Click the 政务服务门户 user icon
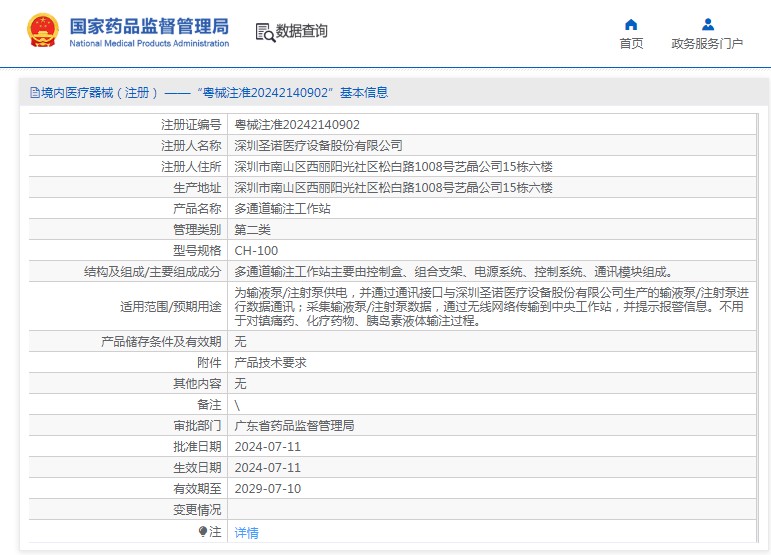 click(707, 24)
